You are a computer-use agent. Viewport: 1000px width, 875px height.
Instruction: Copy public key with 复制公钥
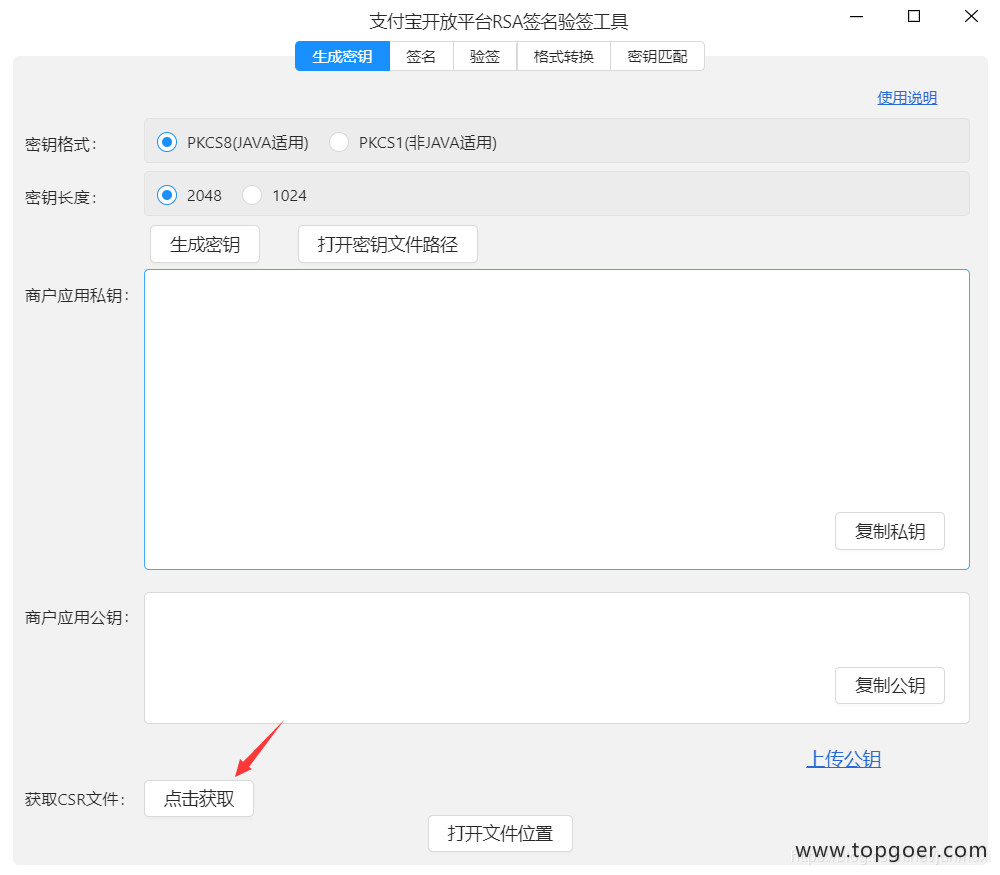[x=889, y=685]
